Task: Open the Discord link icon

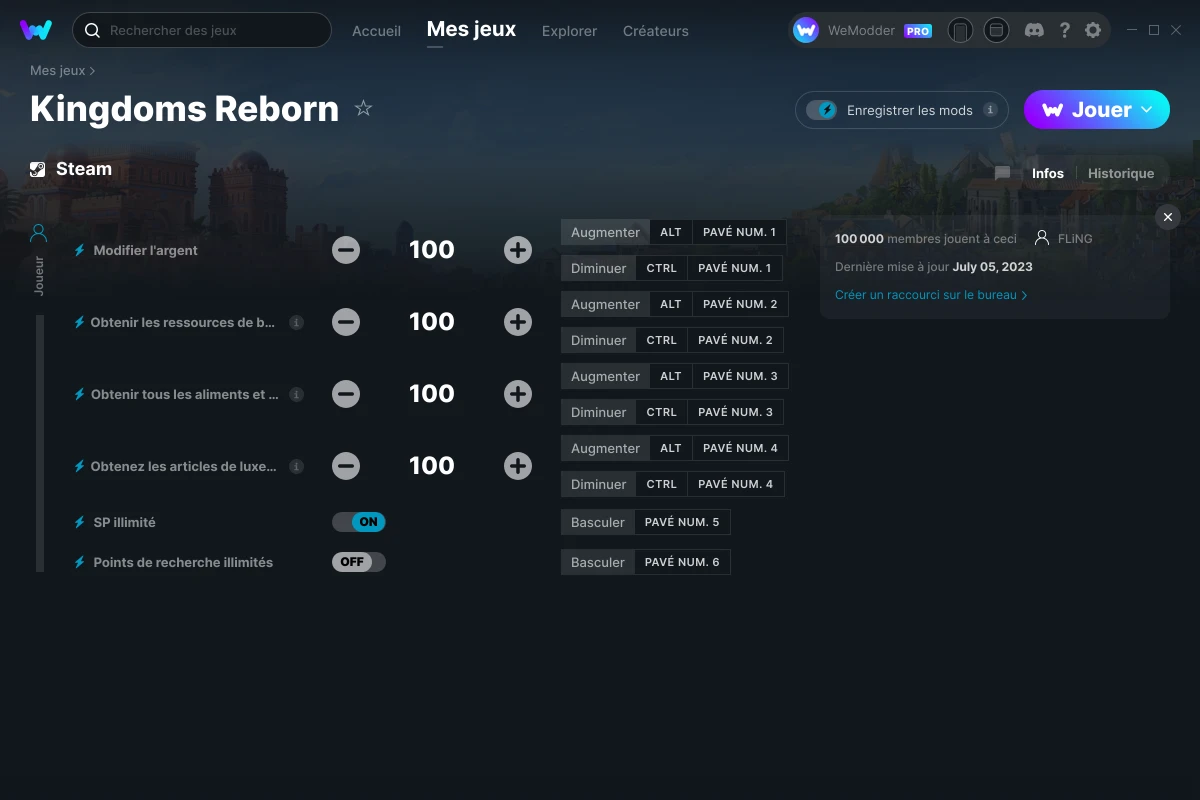Action: click(1035, 31)
